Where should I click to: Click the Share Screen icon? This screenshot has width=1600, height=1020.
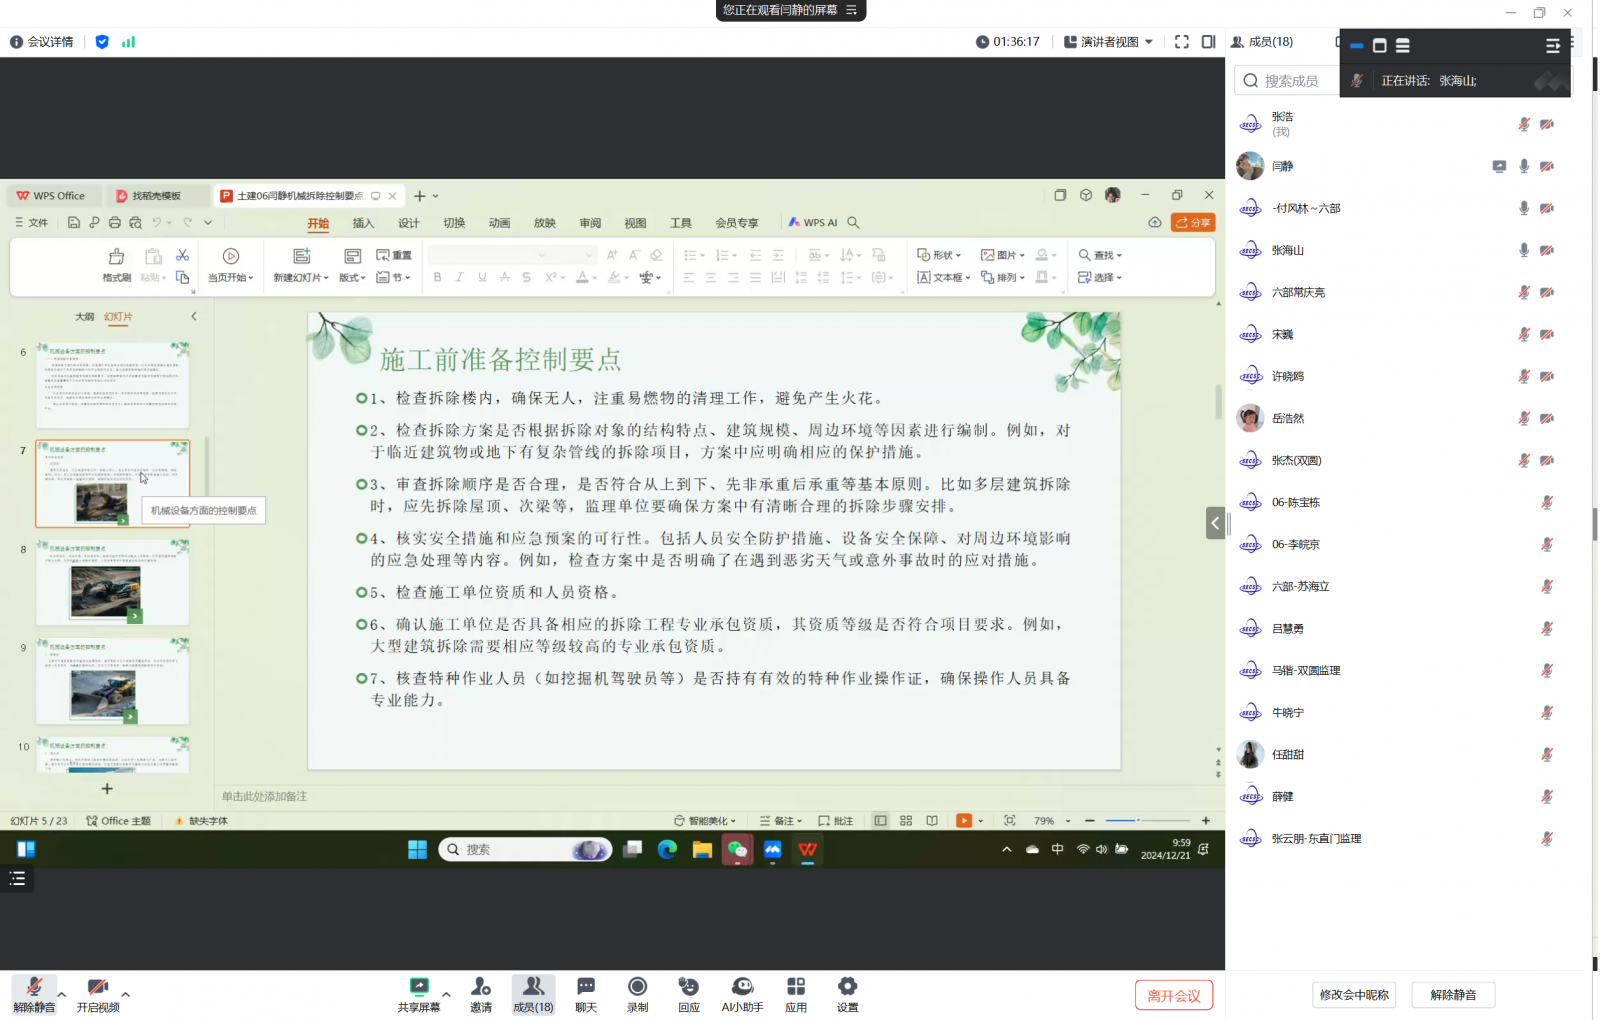pyautogui.click(x=418, y=994)
